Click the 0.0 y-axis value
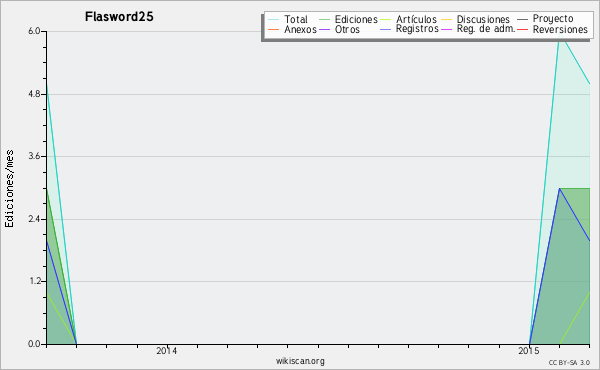 coord(34,344)
